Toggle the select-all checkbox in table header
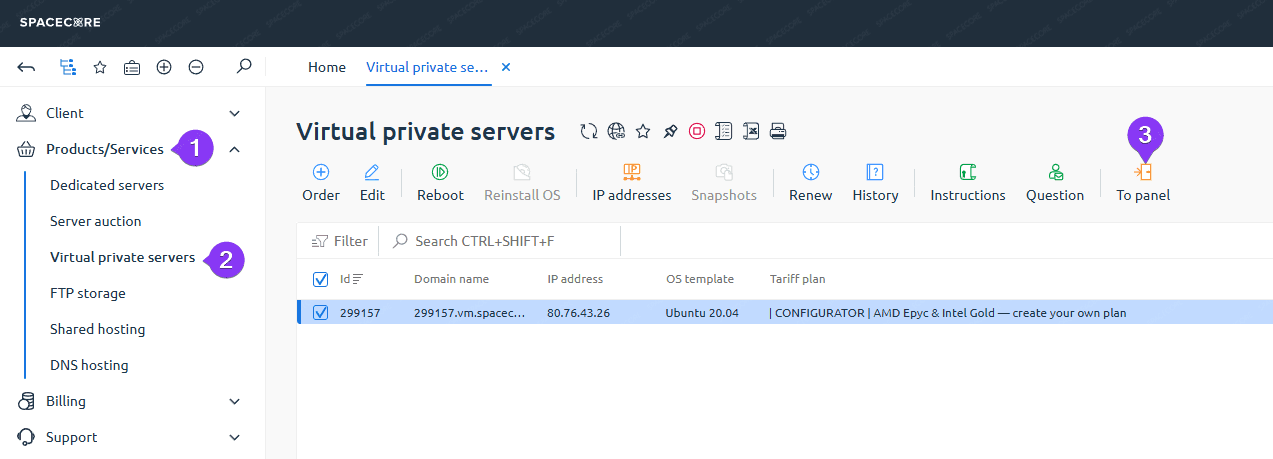Viewport: 1273px width, 459px height. click(x=321, y=279)
